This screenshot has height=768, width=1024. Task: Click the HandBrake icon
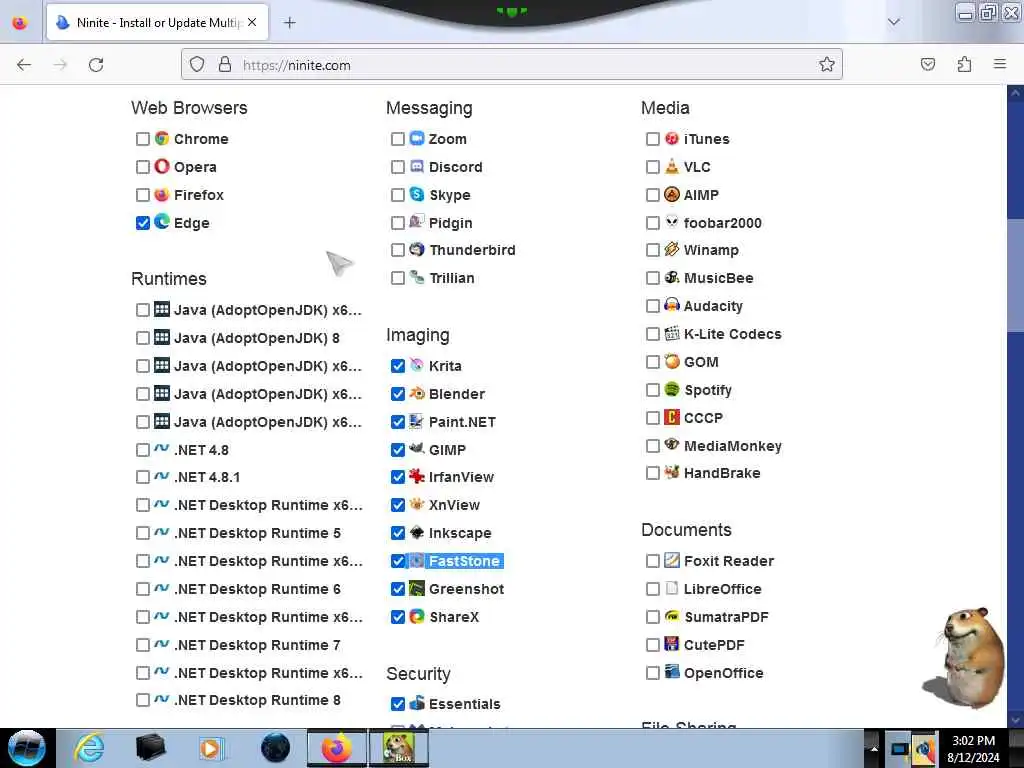click(672, 472)
